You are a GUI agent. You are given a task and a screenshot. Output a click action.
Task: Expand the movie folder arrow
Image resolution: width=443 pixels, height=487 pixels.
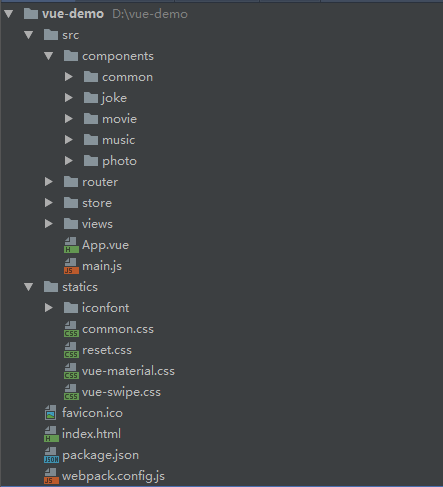coord(69,119)
